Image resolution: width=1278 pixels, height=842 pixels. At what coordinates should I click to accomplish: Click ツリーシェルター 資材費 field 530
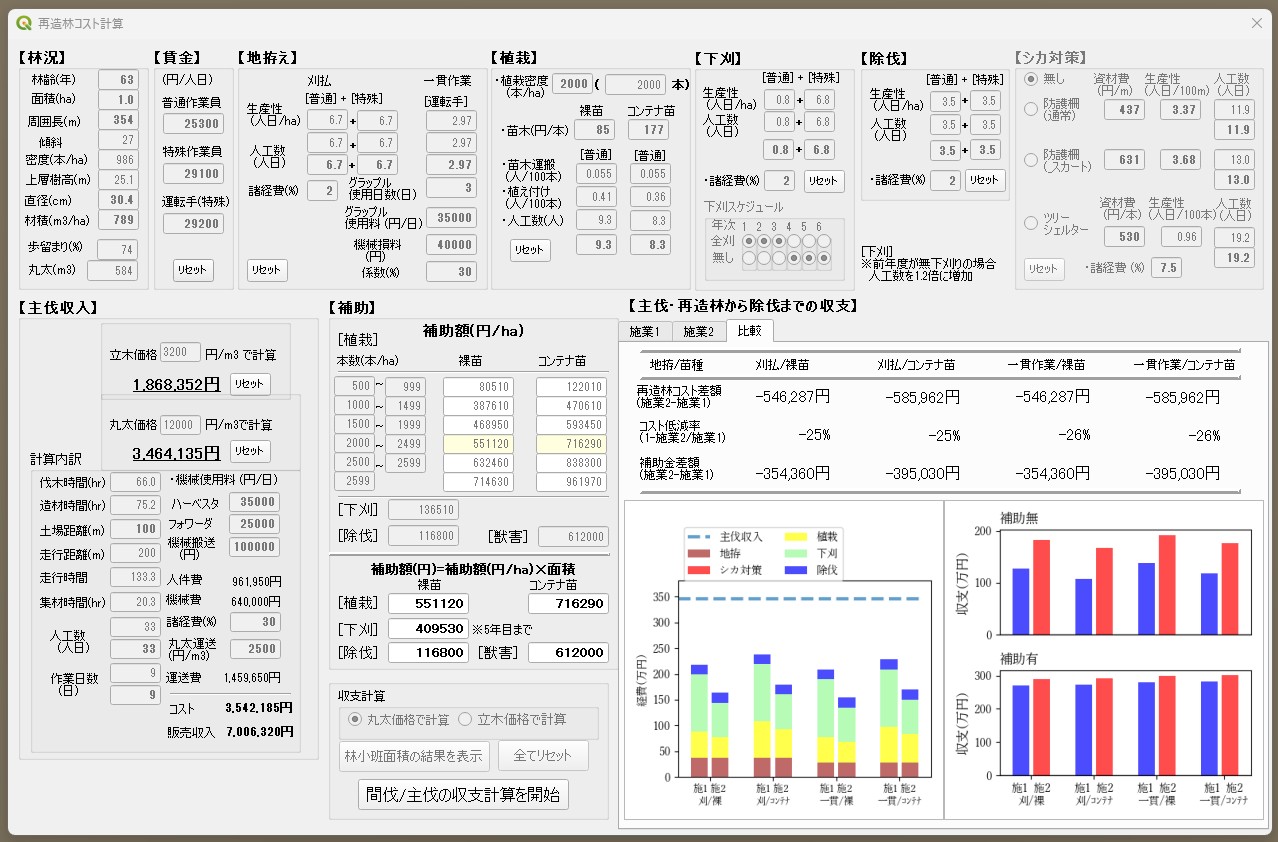[x=1124, y=237]
